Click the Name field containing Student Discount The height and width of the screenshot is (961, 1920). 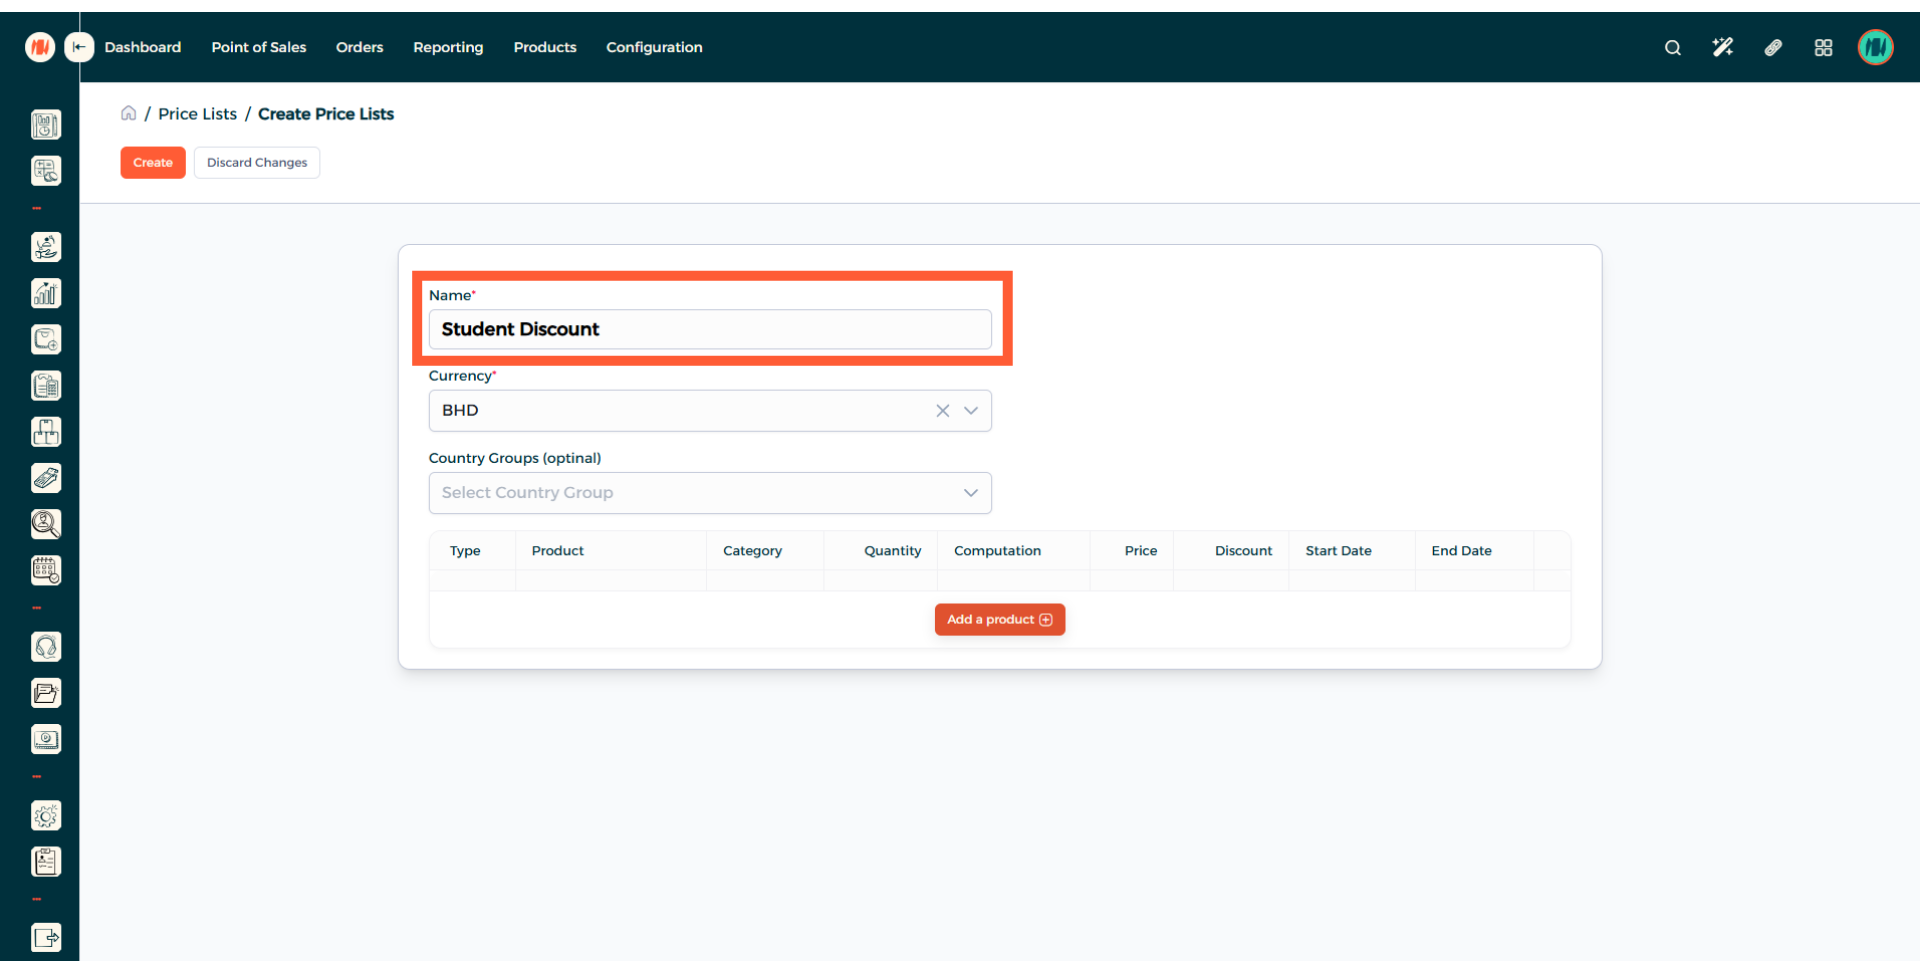709,329
